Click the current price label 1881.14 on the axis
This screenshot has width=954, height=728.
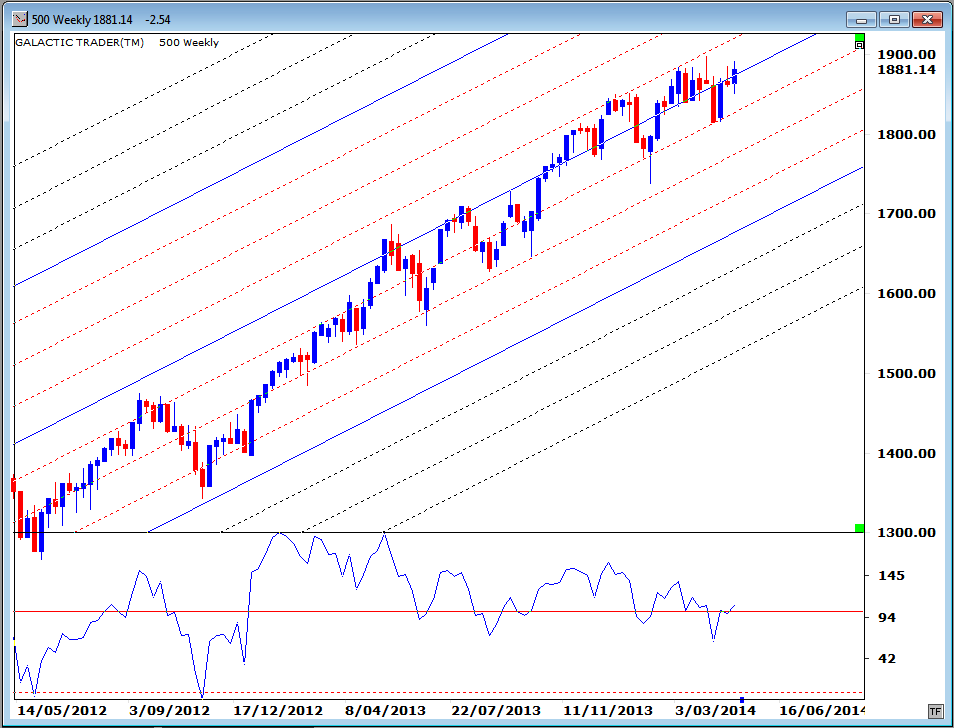(x=907, y=69)
